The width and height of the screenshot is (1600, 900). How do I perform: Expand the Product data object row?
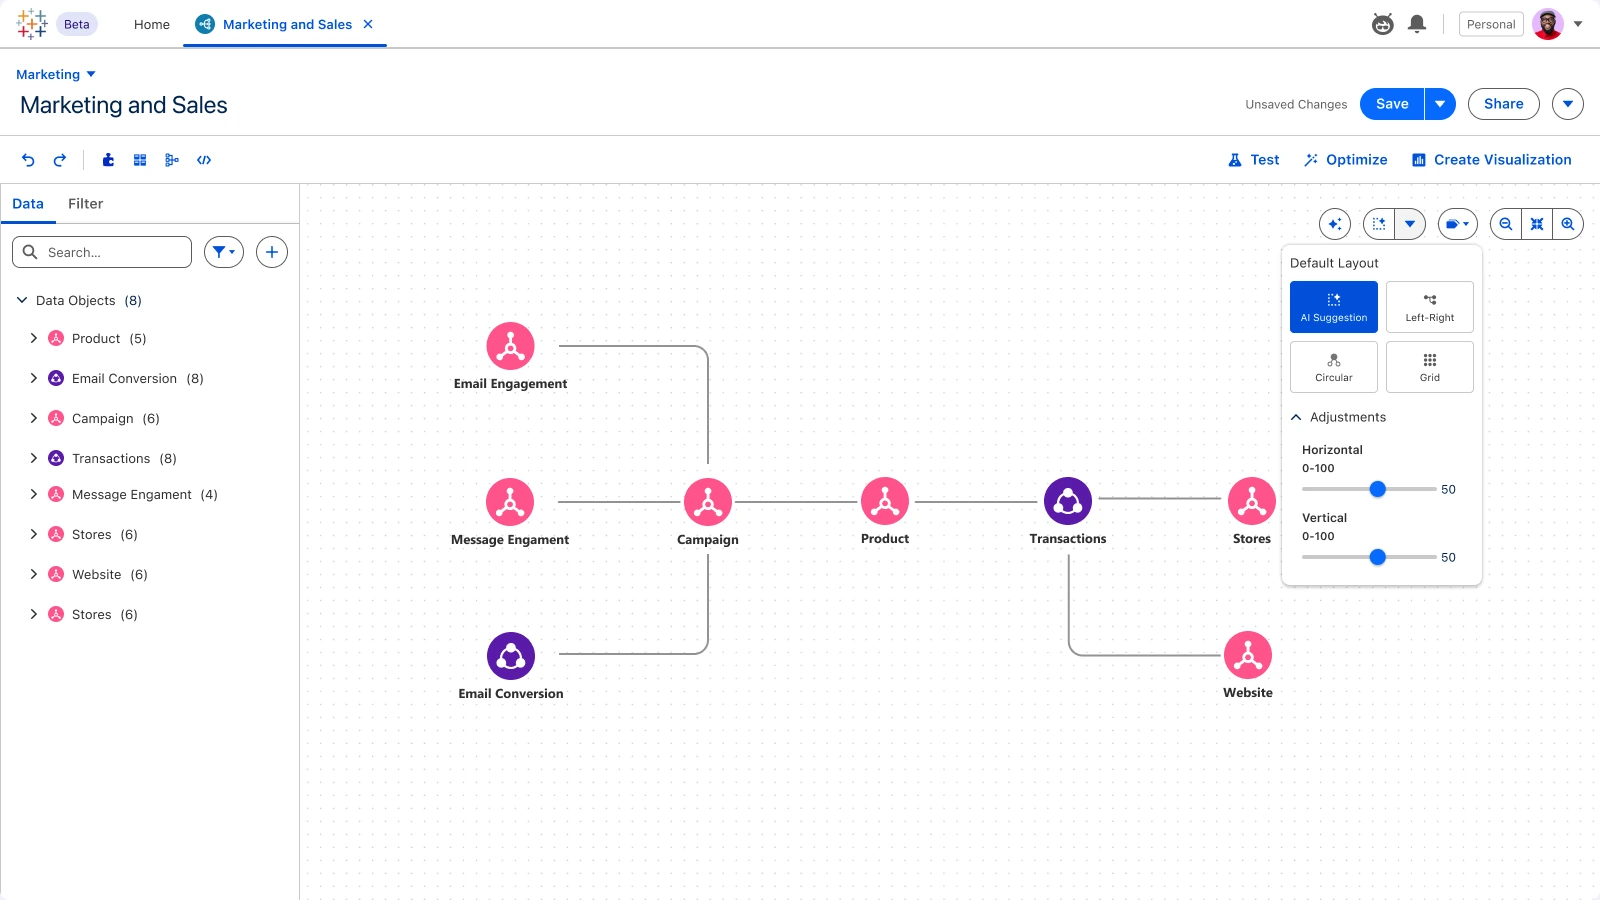pyautogui.click(x=34, y=338)
